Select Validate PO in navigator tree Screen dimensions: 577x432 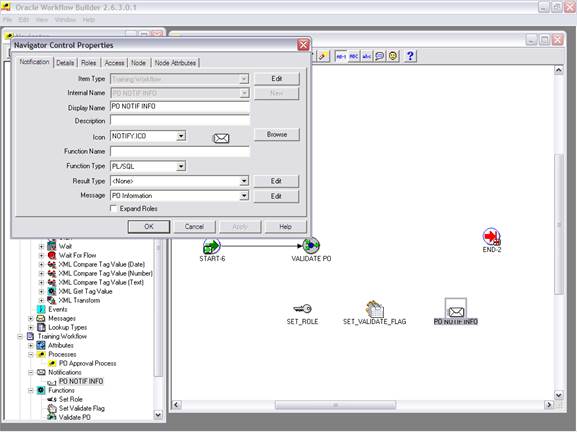(x=75, y=417)
